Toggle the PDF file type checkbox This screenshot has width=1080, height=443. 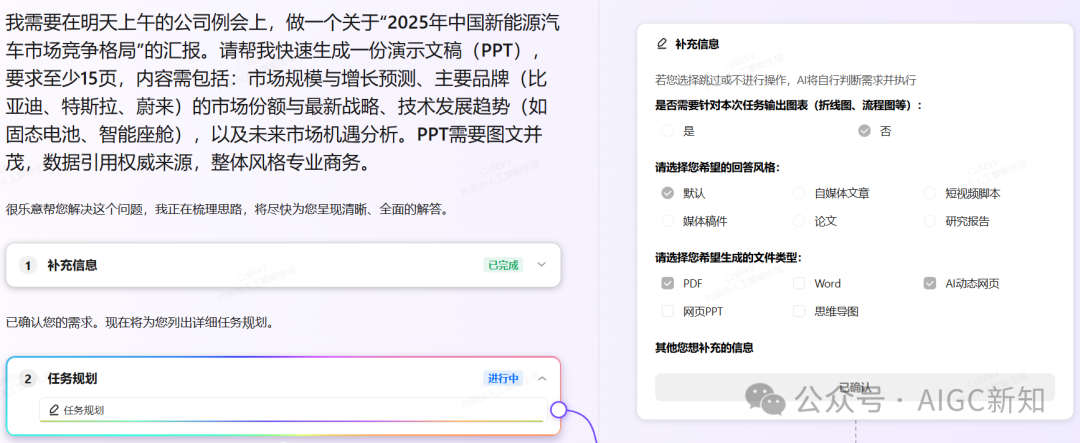pyautogui.click(x=667, y=283)
